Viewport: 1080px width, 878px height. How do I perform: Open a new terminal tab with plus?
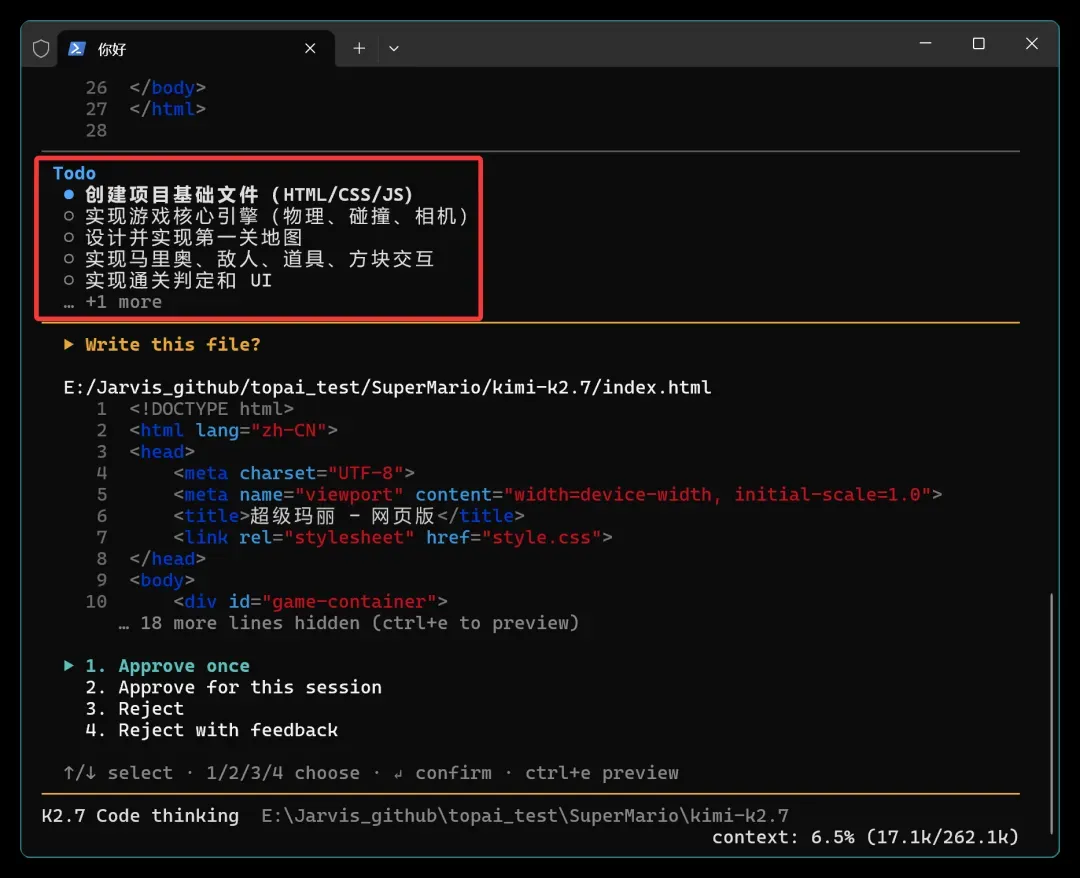pos(359,48)
